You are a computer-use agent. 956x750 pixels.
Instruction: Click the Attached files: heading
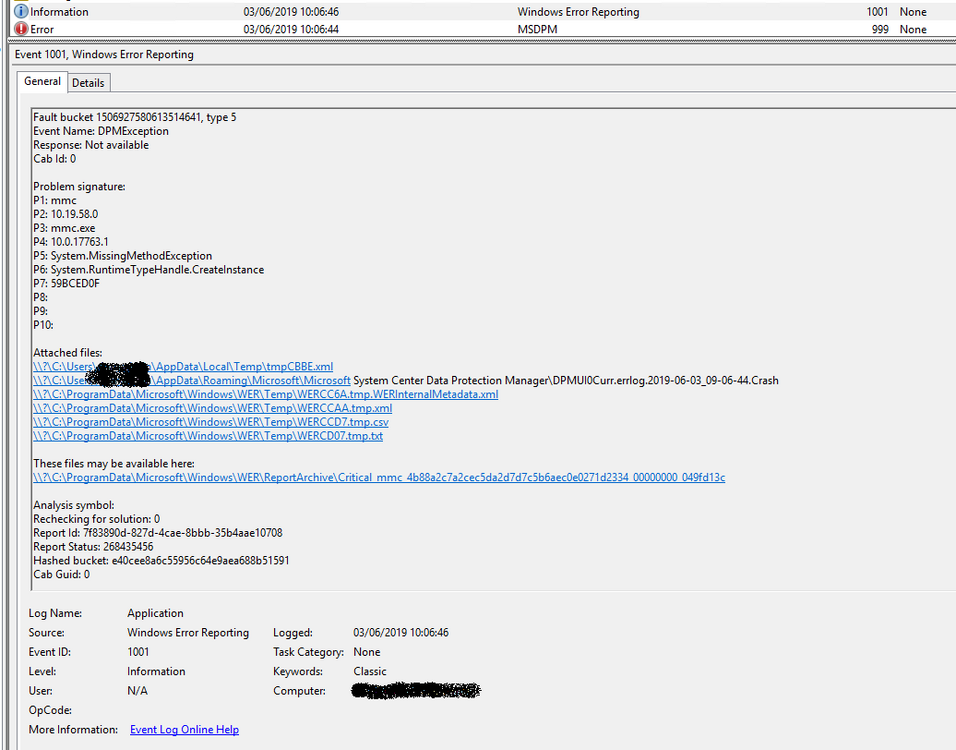tap(68, 353)
